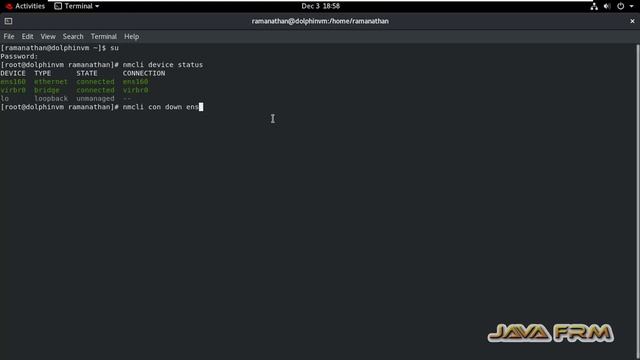Click the Terminal icon in top bar
The width and height of the screenshot is (640, 360).
pyautogui.click(x=58, y=6)
